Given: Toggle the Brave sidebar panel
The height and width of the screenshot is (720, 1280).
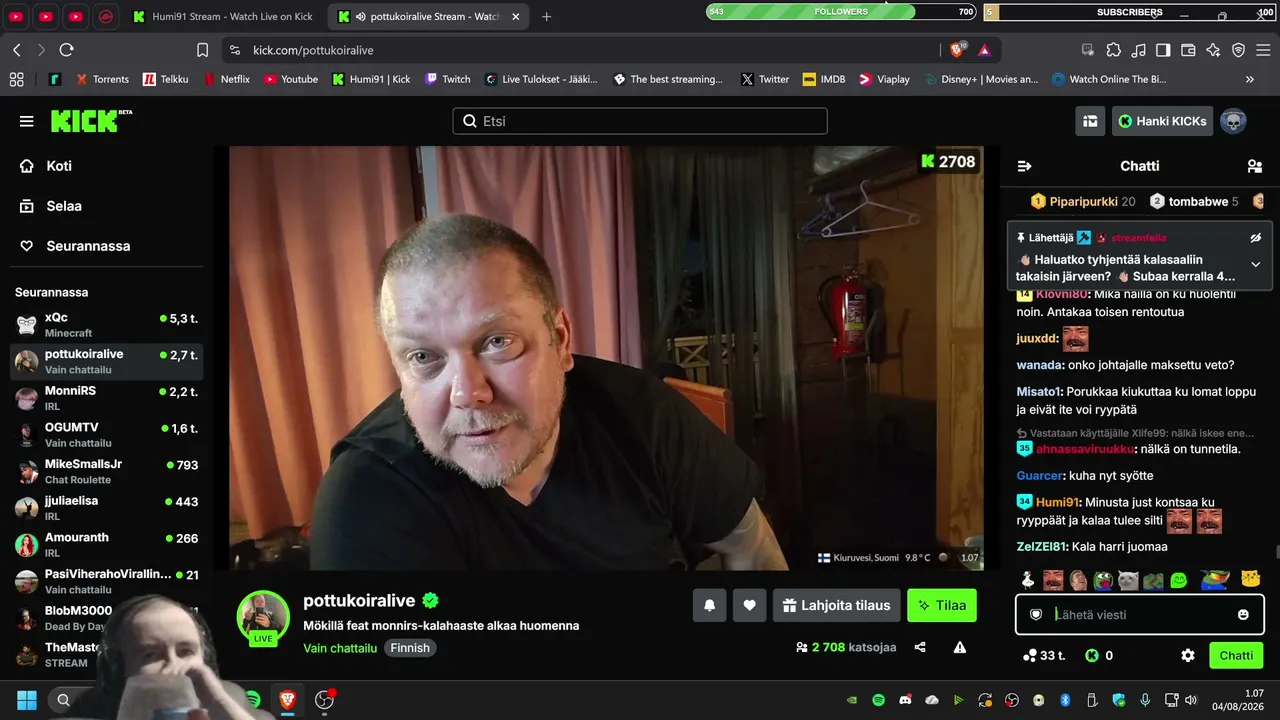Looking at the screenshot, I should coord(1163,50).
